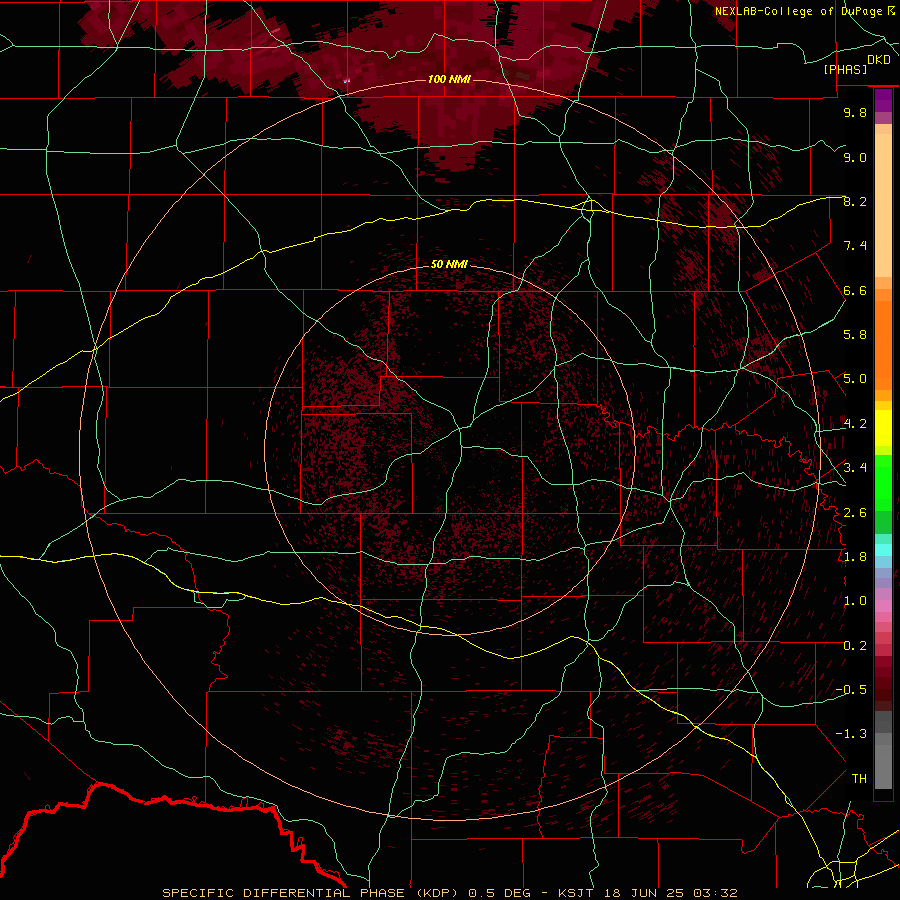This screenshot has height=900, width=900.
Task: Click the 7.4 color scale value
Action: point(855,246)
